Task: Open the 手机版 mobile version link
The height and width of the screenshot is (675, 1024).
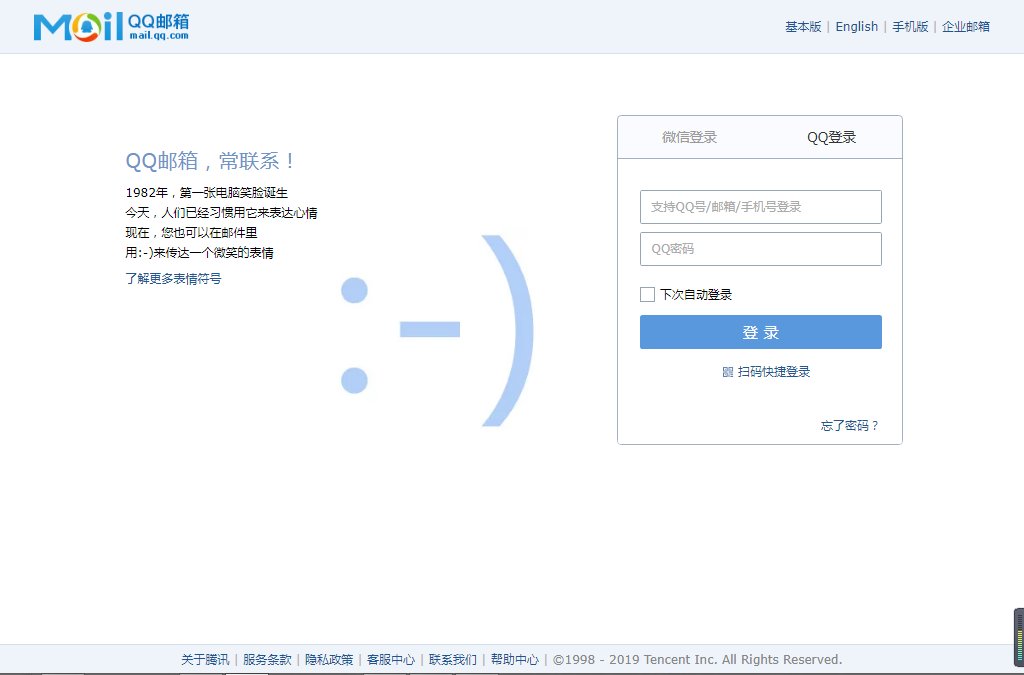Action: (x=911, y=26)
